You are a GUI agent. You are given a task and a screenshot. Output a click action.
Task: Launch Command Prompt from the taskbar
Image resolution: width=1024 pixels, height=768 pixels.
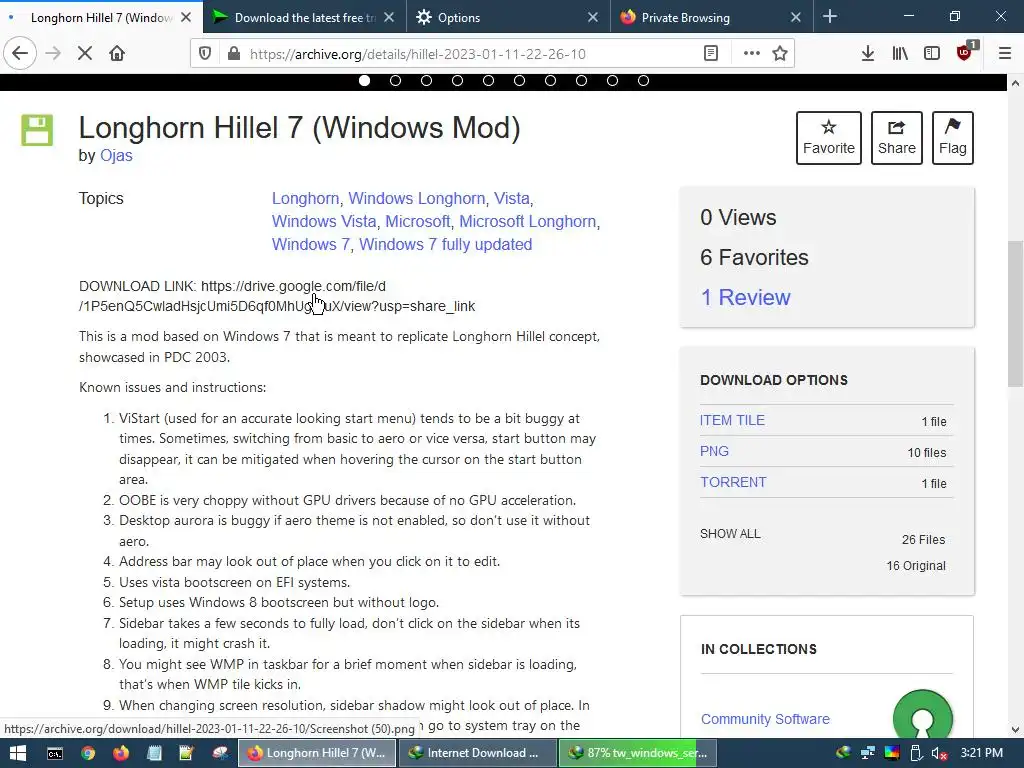(x=55, y=754)
